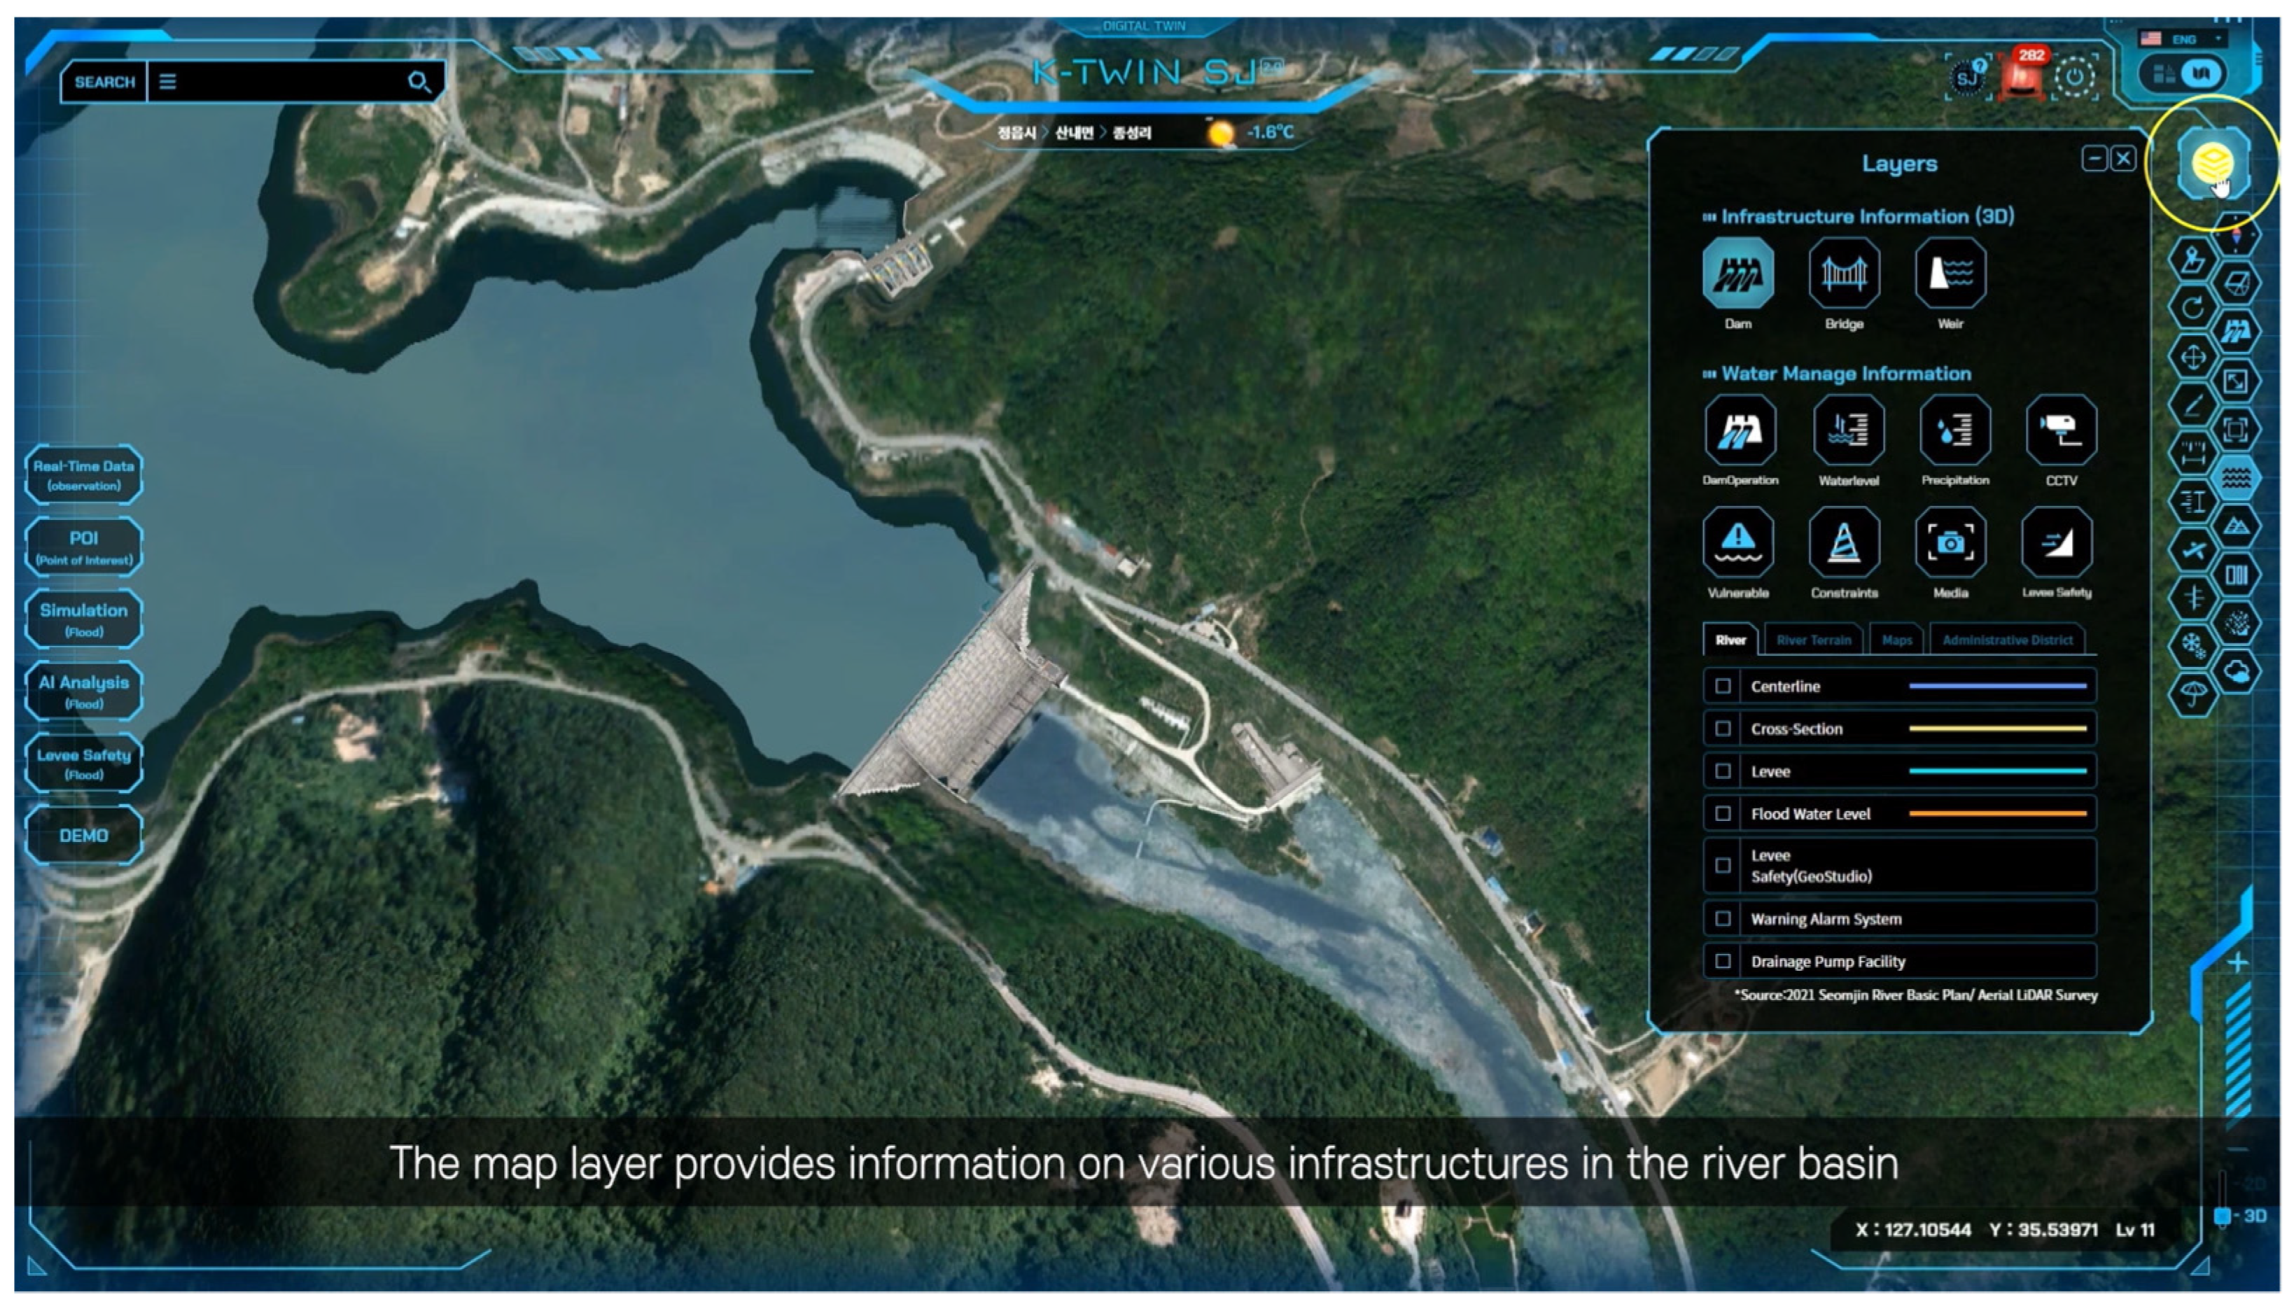Tick the Drainage Pump Facility checkbox

1723,961
